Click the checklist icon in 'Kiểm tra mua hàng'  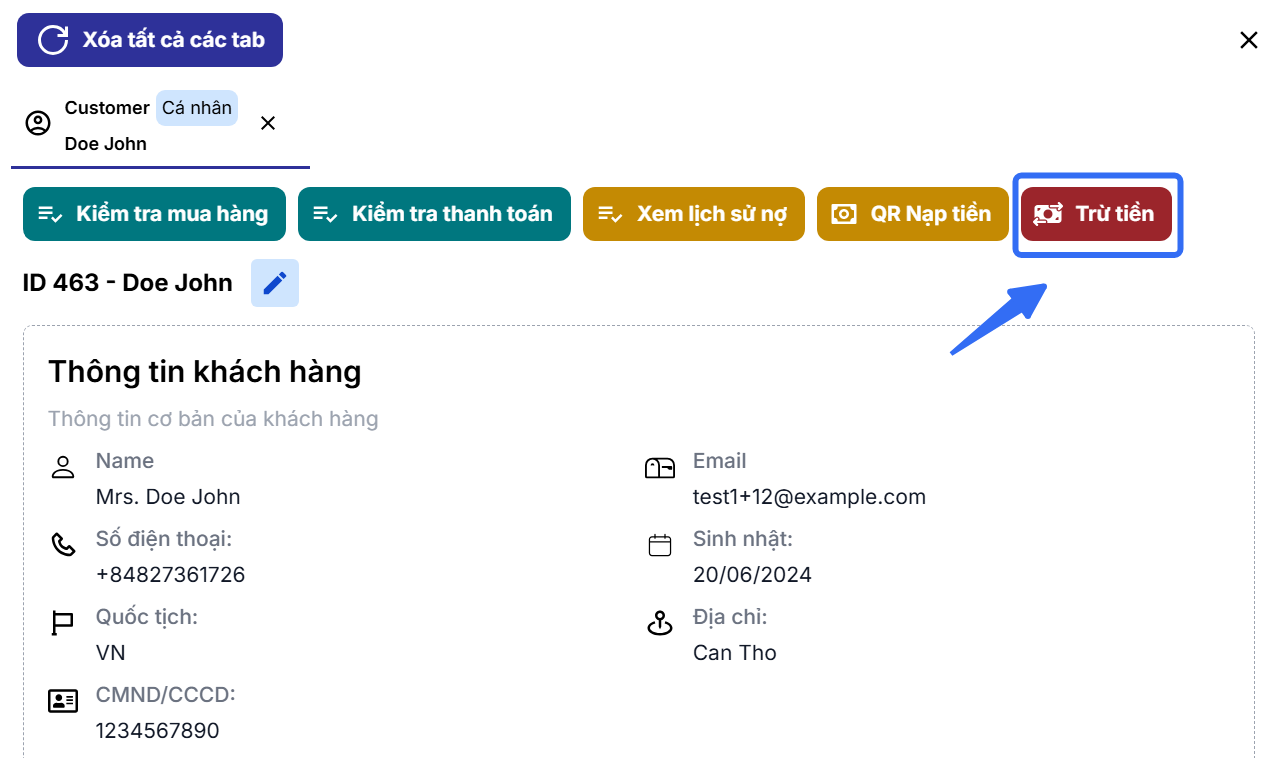(x=51, y=214)
